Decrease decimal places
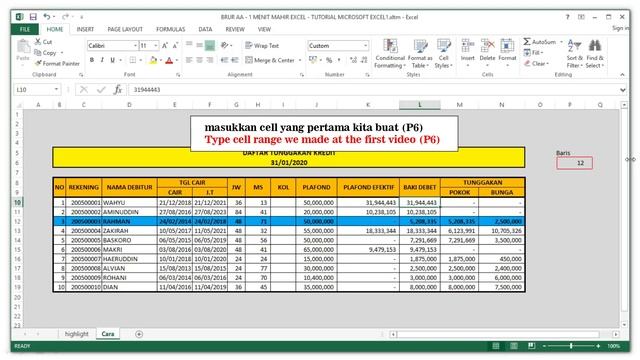 click(364, 60)
